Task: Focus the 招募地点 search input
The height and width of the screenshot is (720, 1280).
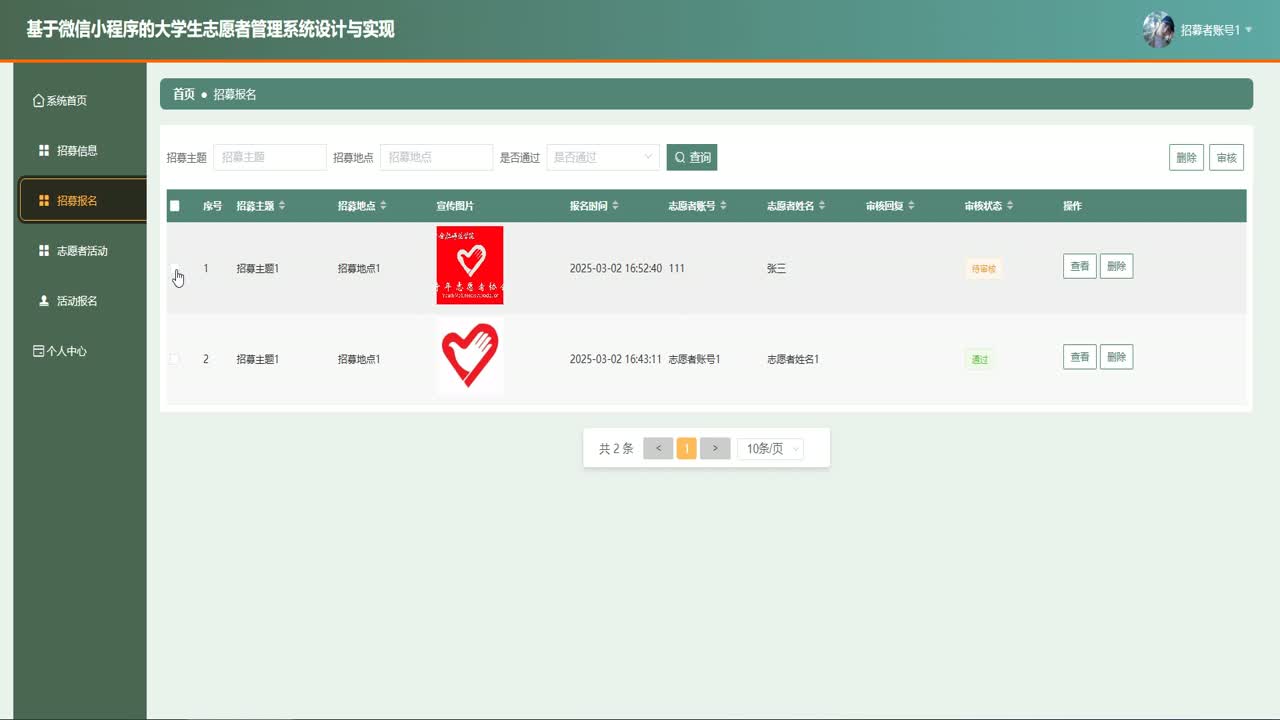Action: (437, 158)
